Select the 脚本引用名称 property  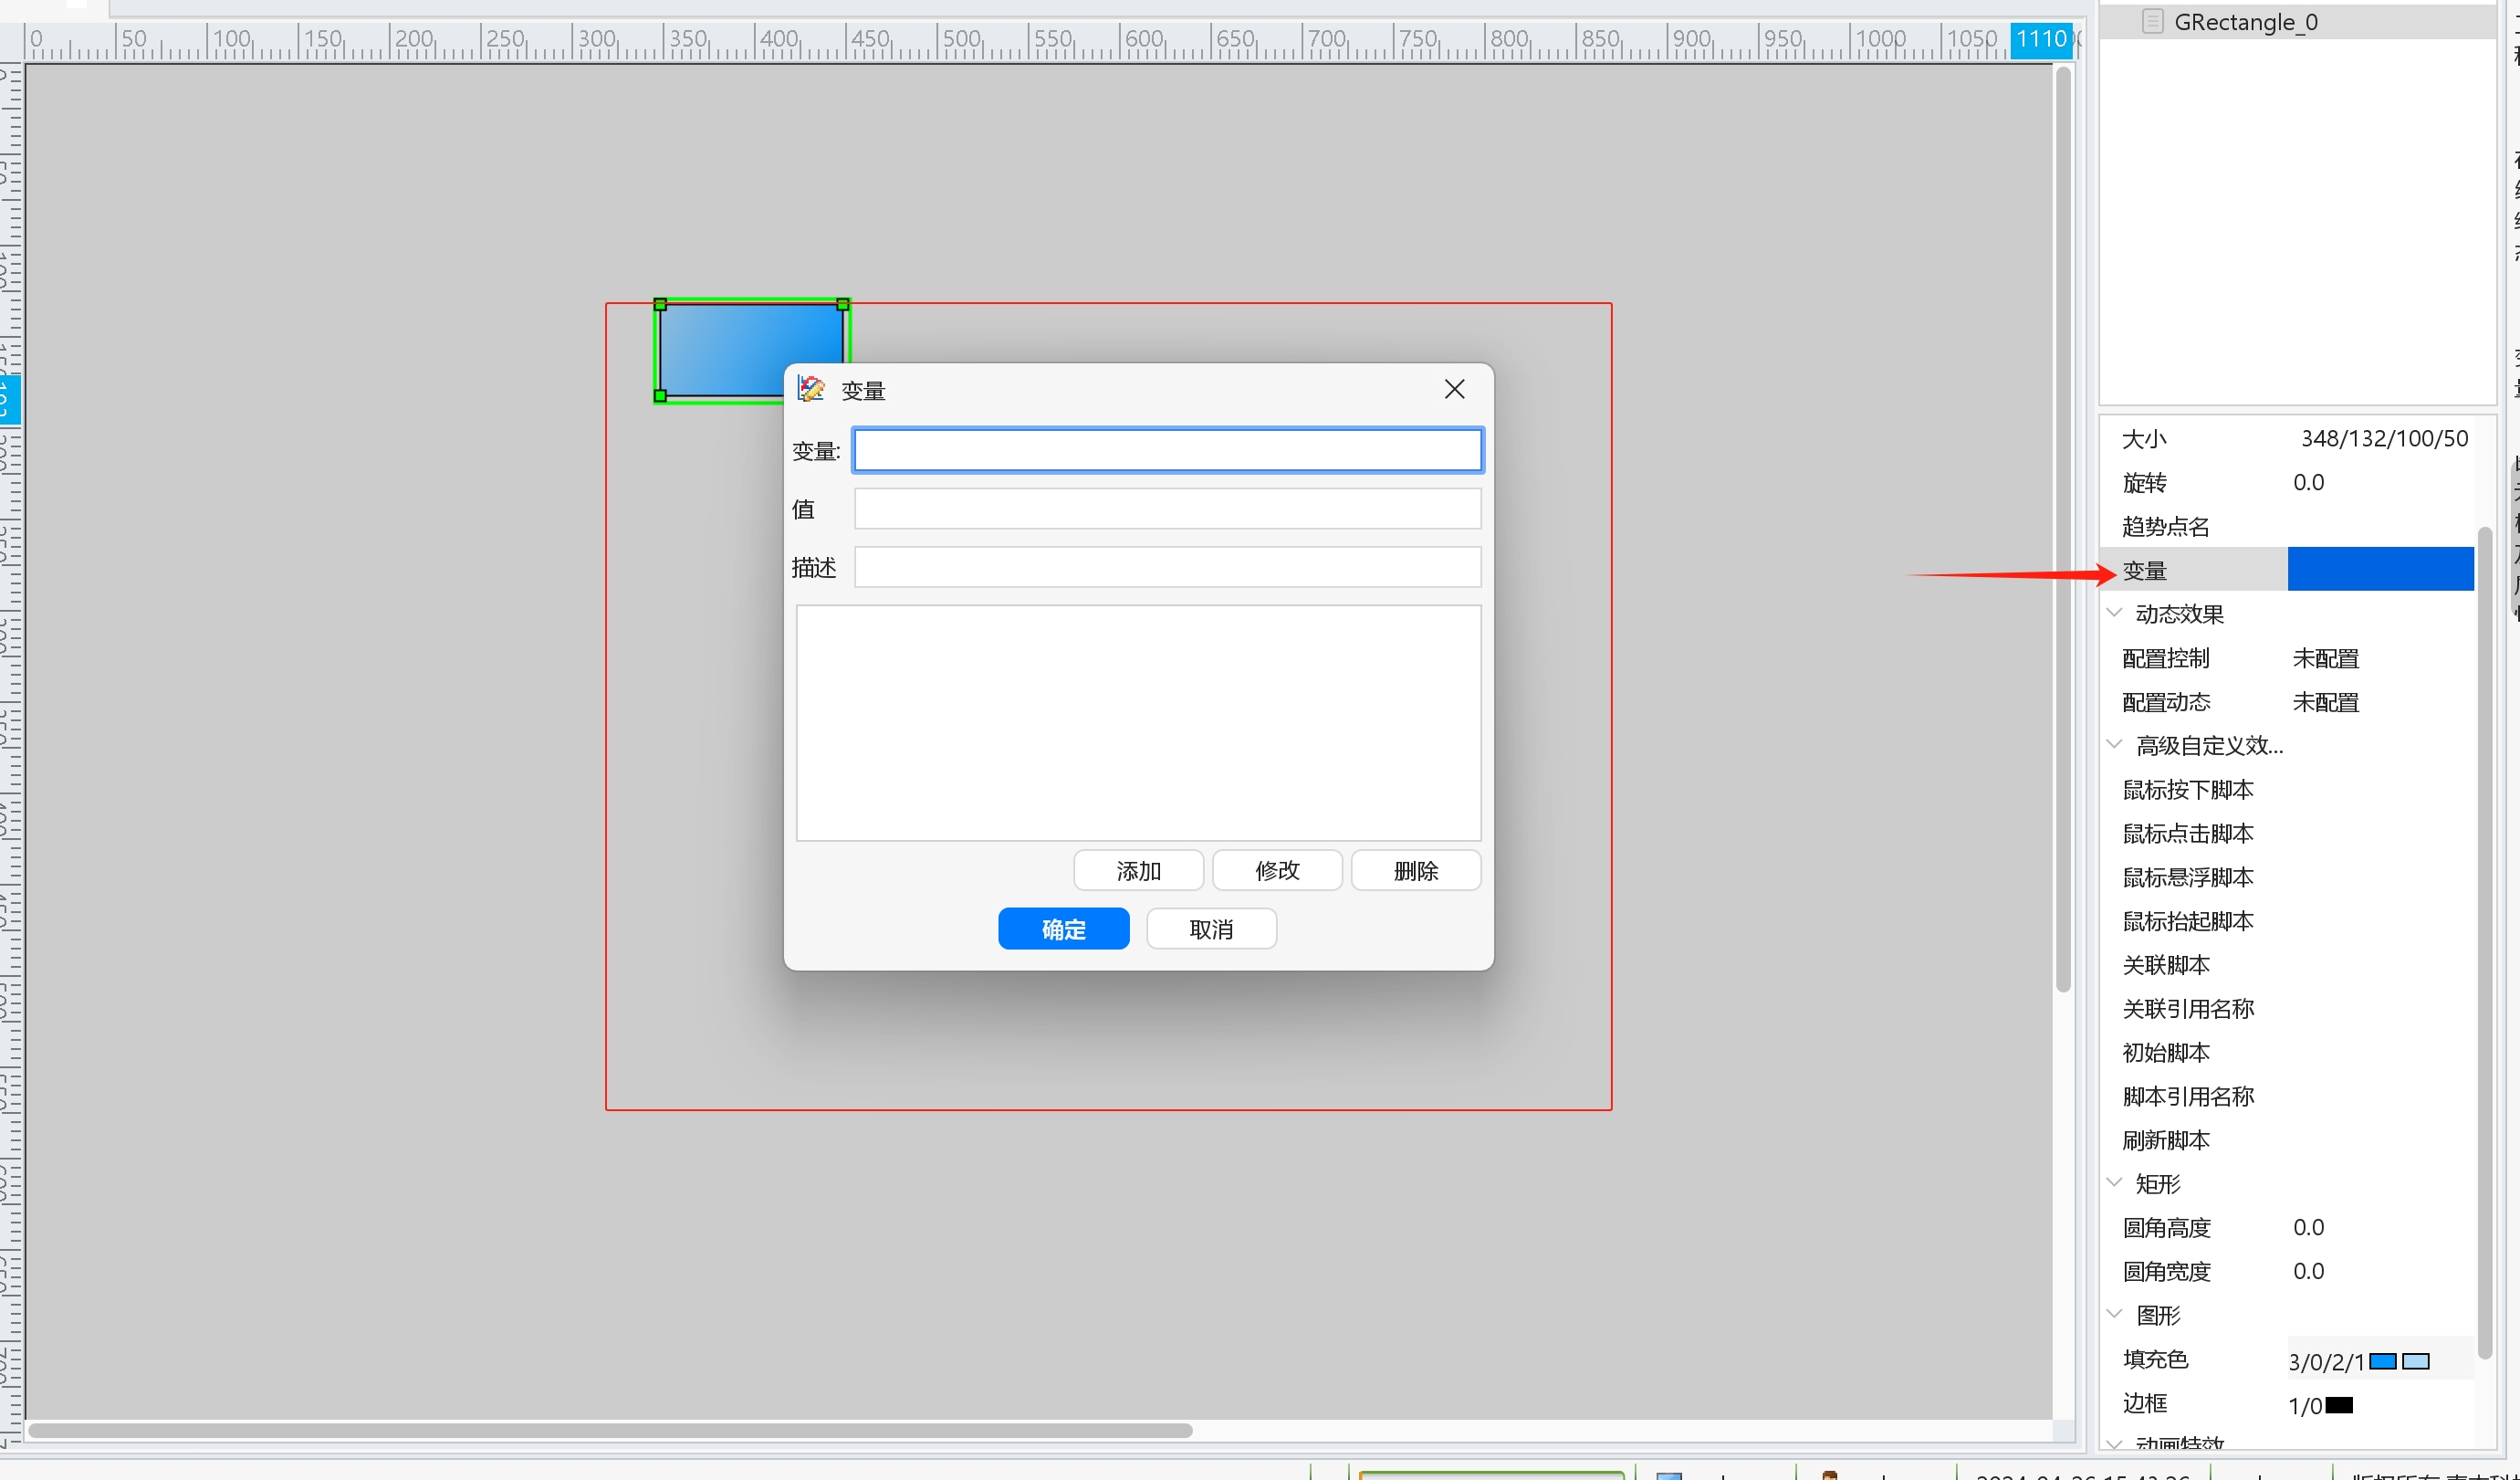(x=2188, y=1096)
